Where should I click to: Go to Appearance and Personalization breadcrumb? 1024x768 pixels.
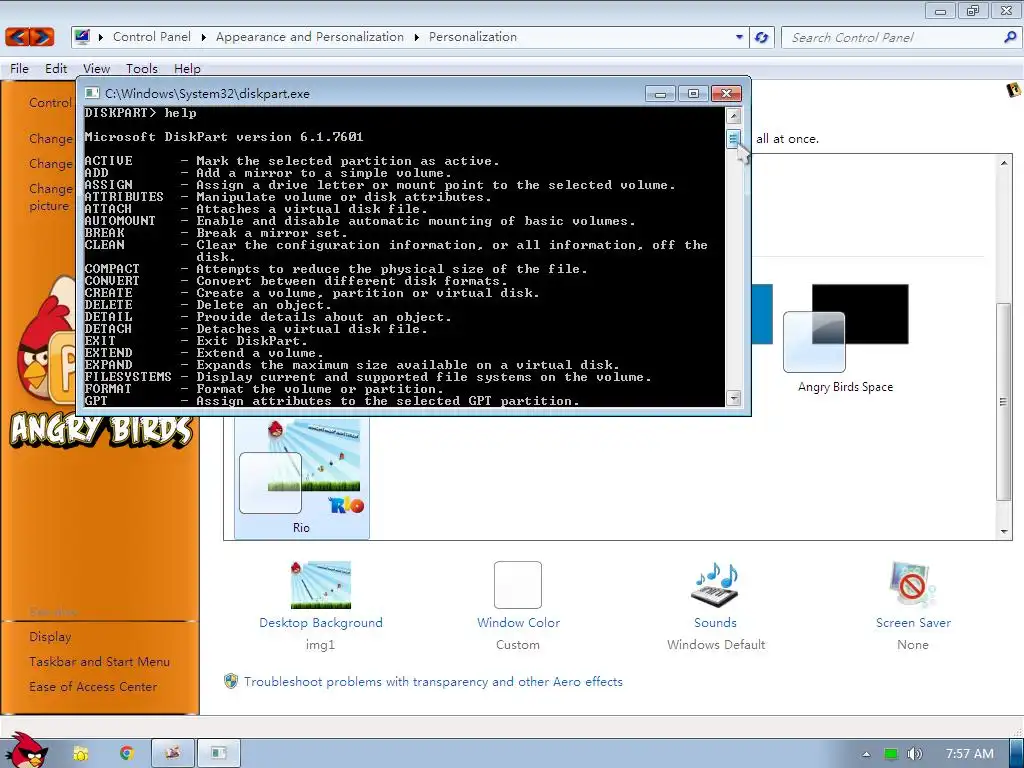coord(310,37)
